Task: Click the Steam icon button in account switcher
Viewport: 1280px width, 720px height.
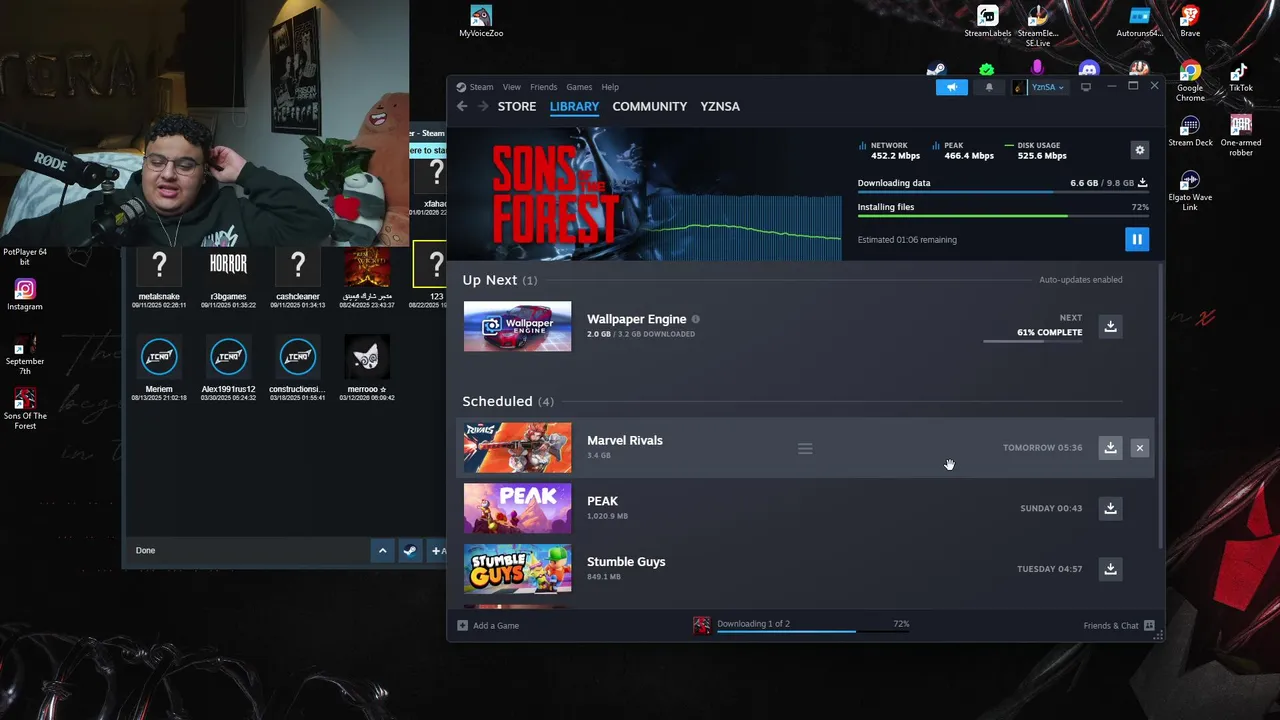Action: 410,550
